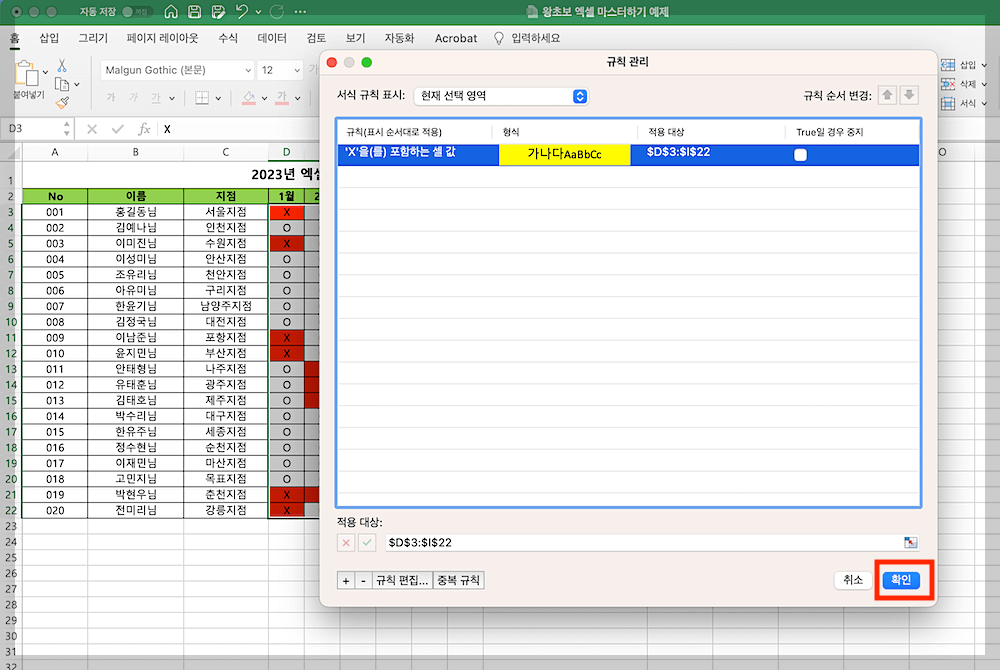Check the Stop If True checkbox
This screenshot has width=1000, height=670.
(x=800, y=155)
